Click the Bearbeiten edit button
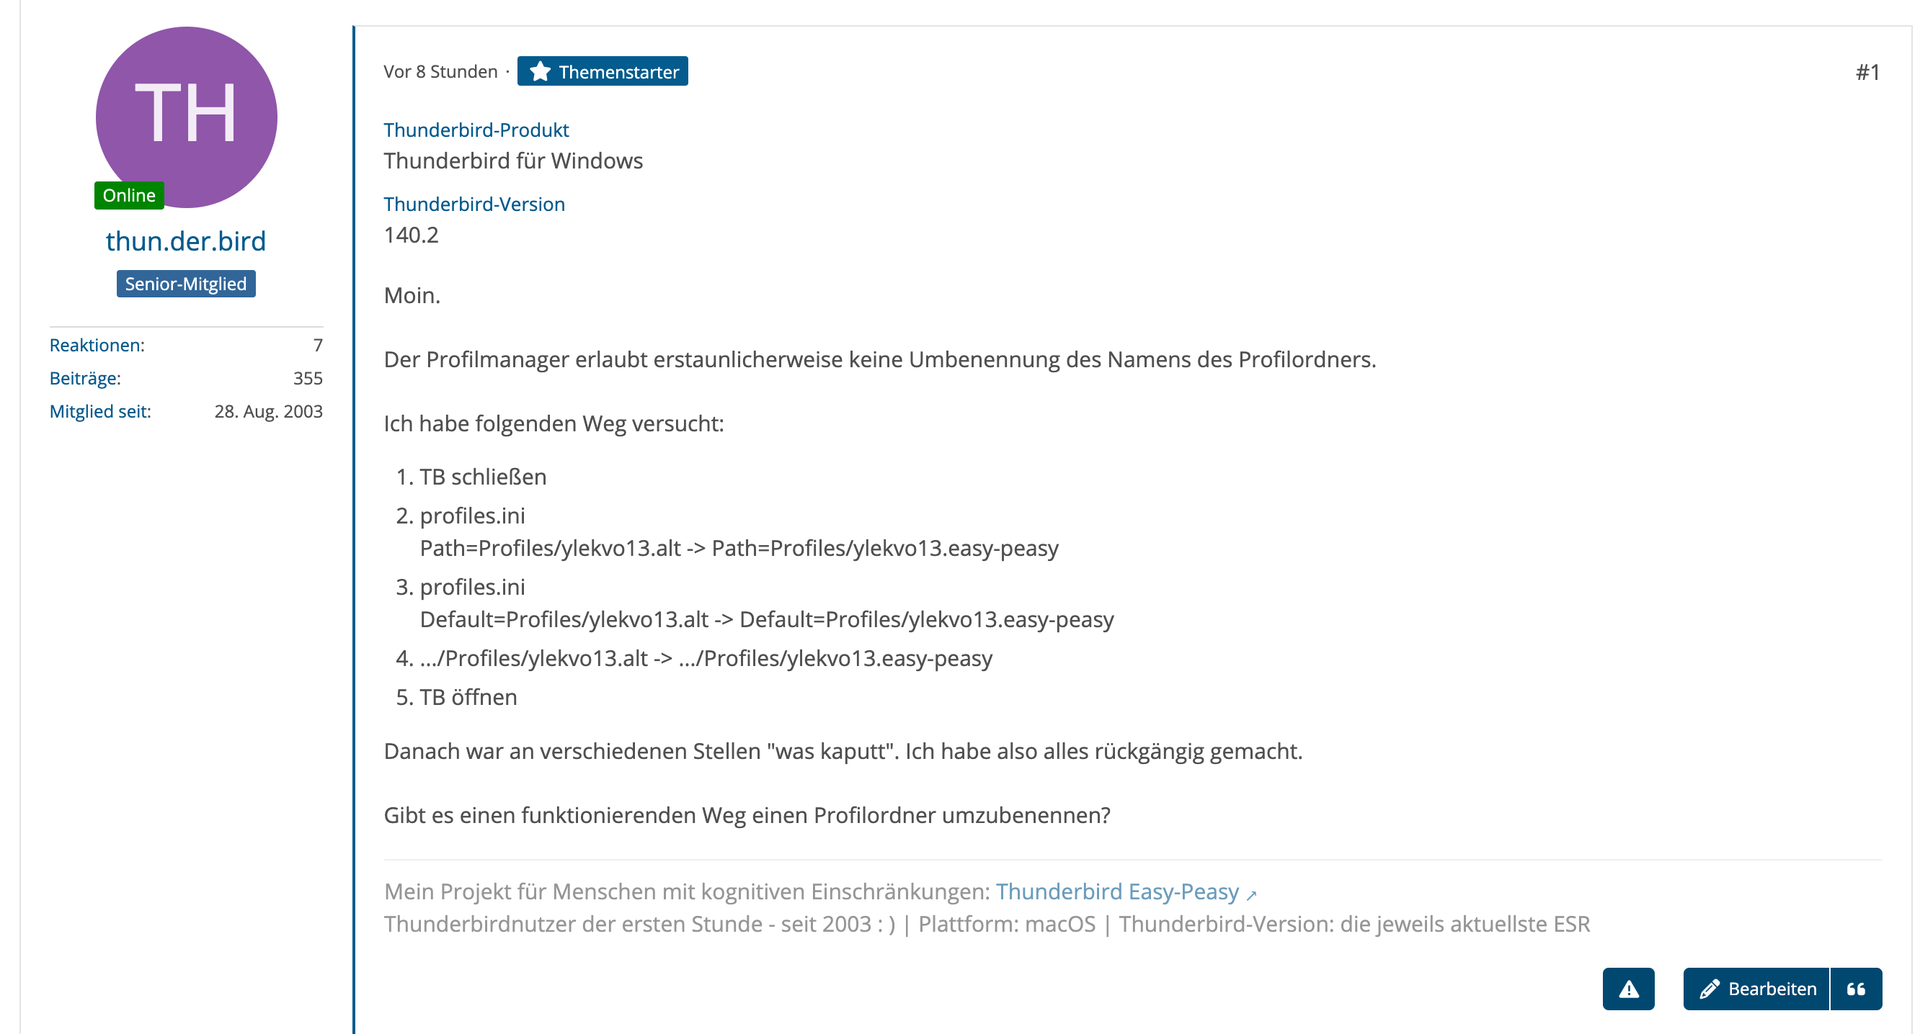This screenshot has height=1034, width=1920. pyautogui.click(x=1756, y=989)
